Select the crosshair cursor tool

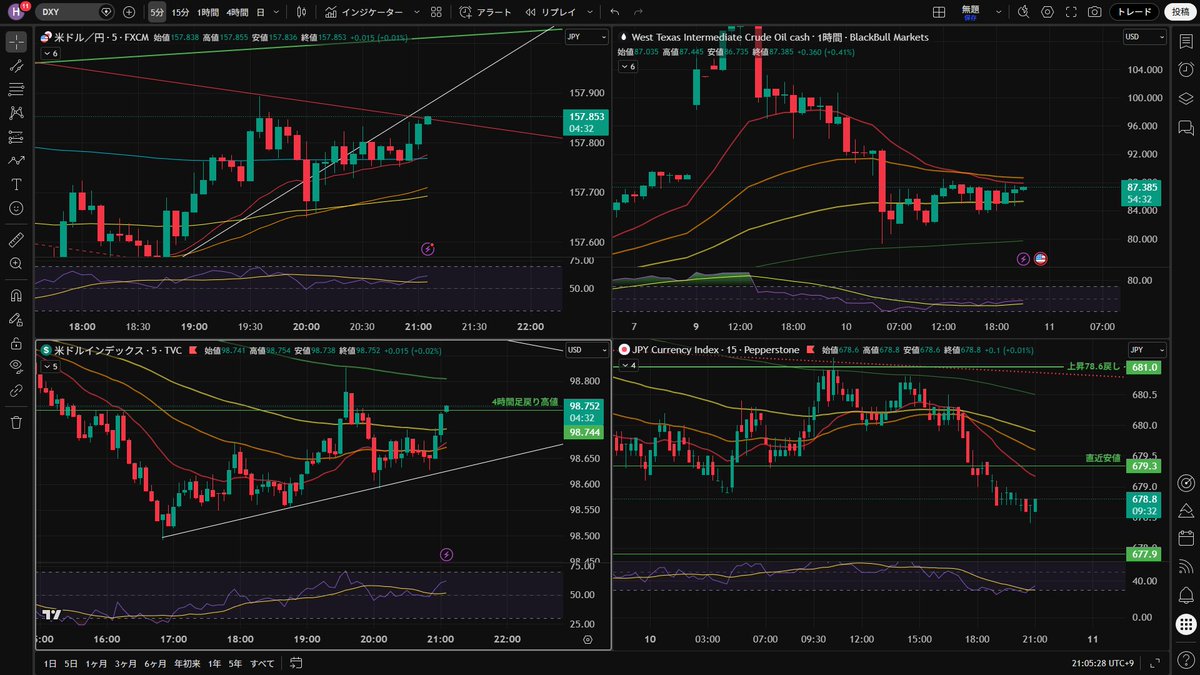click(16, 42)
